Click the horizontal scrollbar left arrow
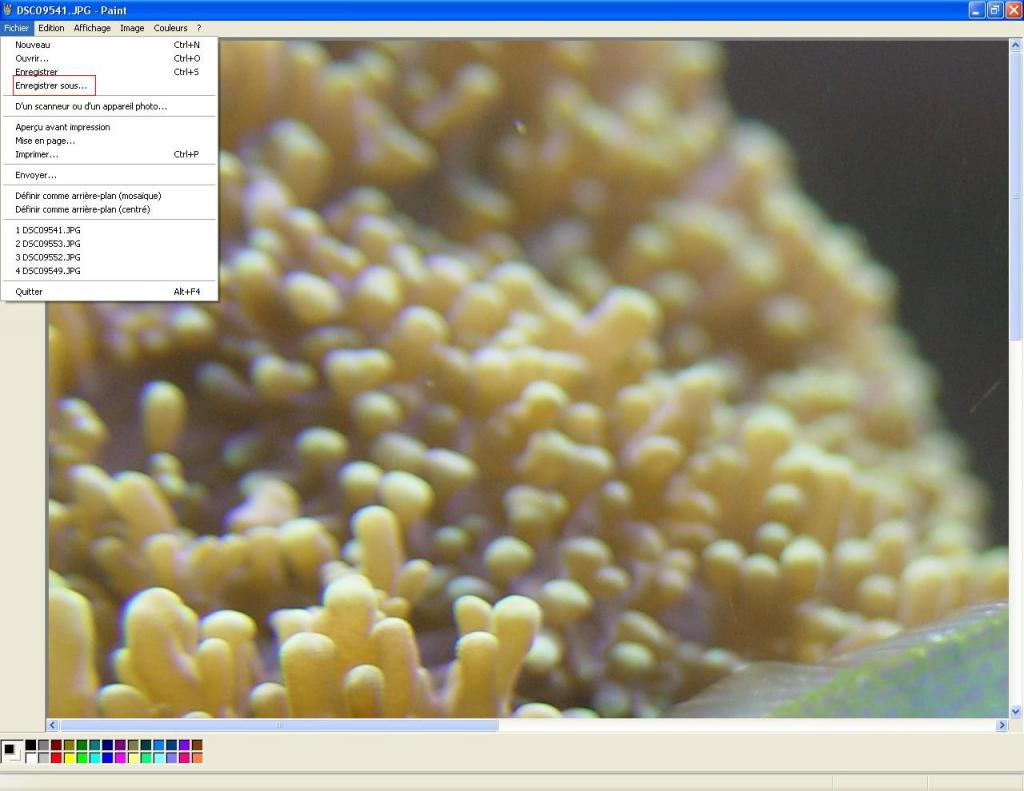1024x791 pixels. tap(53, 725)
